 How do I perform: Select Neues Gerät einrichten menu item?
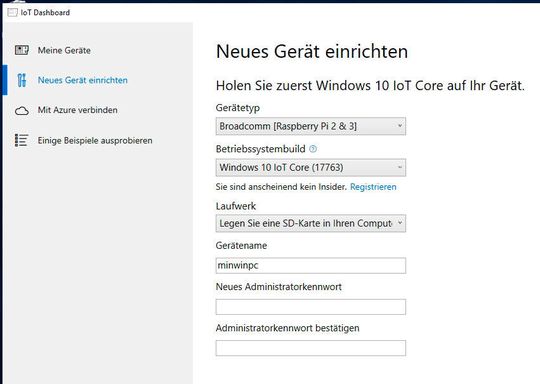83,80
